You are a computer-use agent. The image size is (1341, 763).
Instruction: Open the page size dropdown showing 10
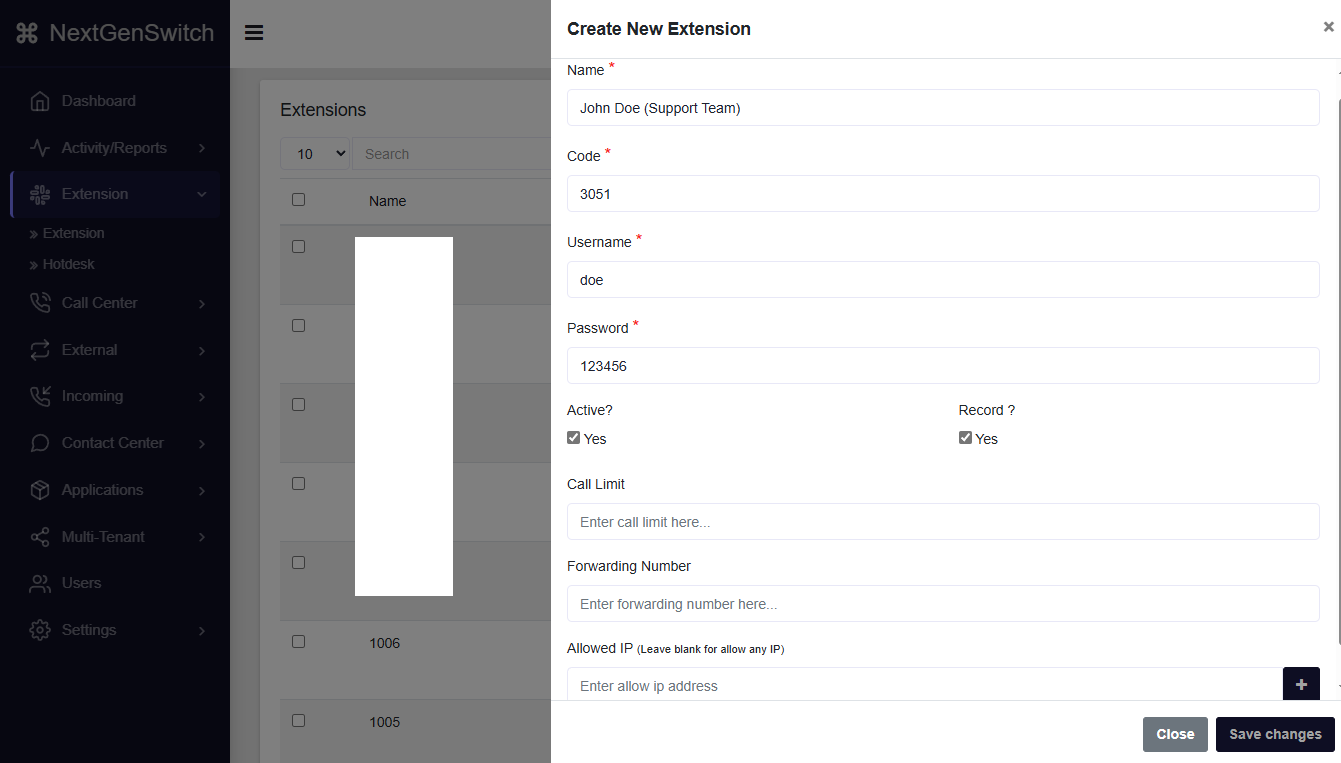[315, 153]
